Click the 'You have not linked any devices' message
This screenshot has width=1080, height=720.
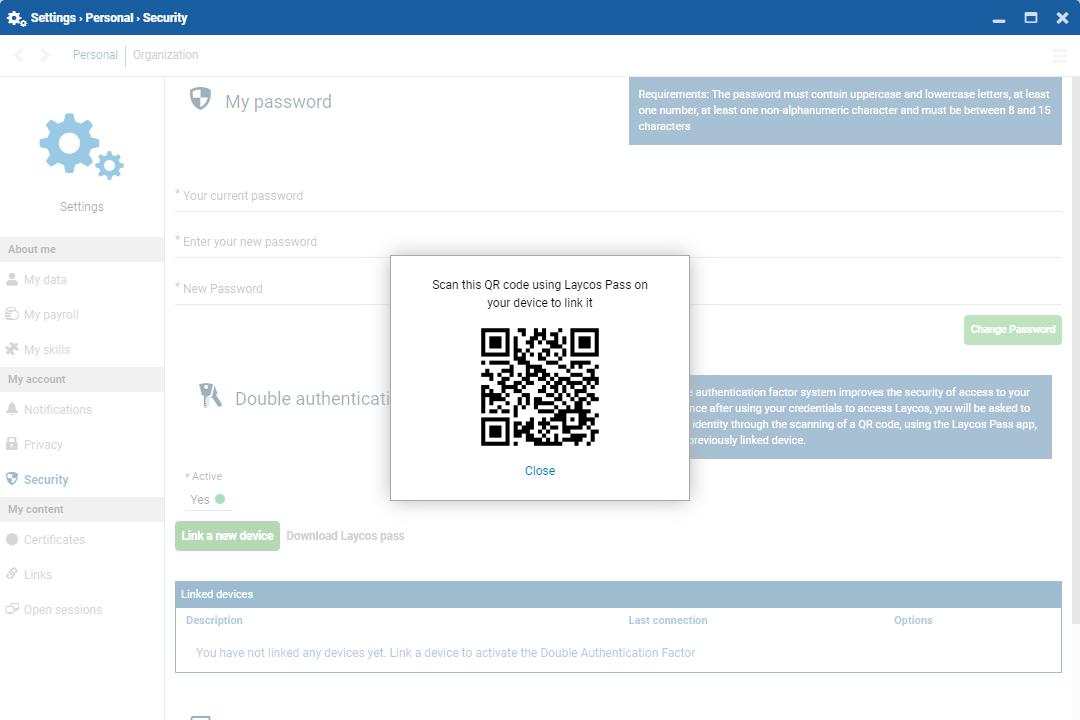[x=445, y=652]
